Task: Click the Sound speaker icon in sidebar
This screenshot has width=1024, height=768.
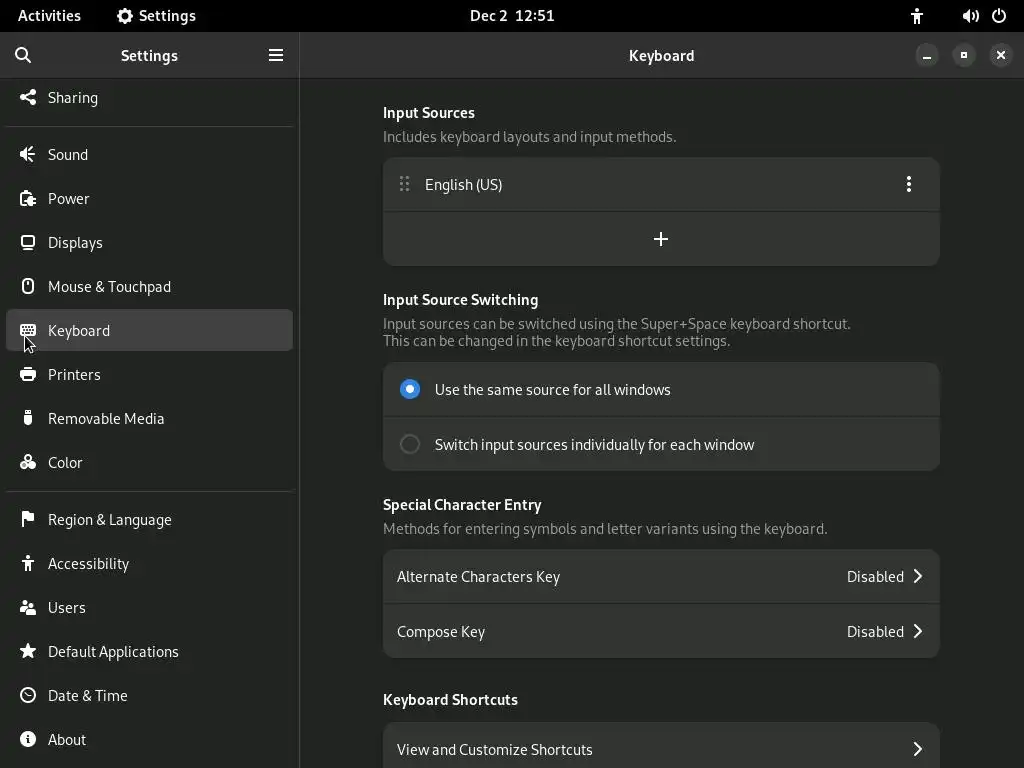Action: point(28,154)
